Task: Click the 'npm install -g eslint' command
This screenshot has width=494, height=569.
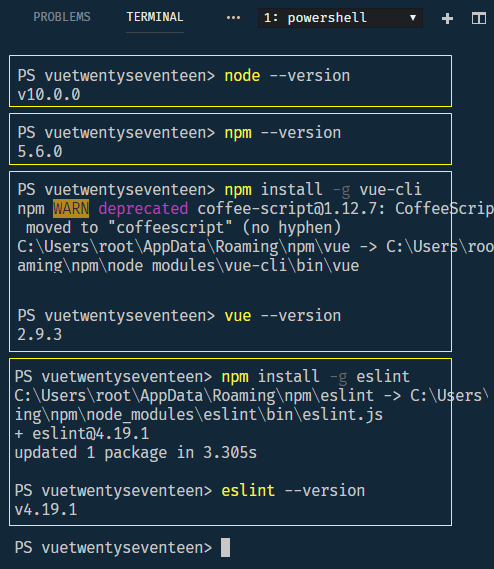Action: pos(316,377)
